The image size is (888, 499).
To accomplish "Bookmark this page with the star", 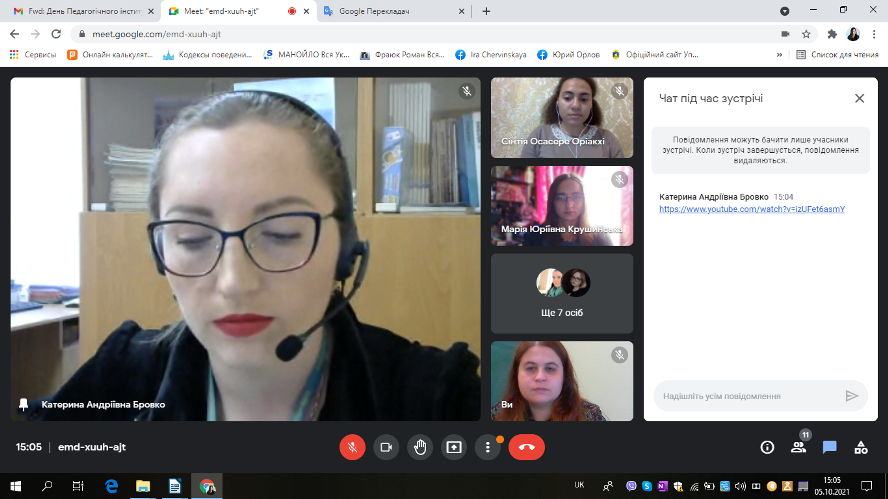I will point(806,34).
